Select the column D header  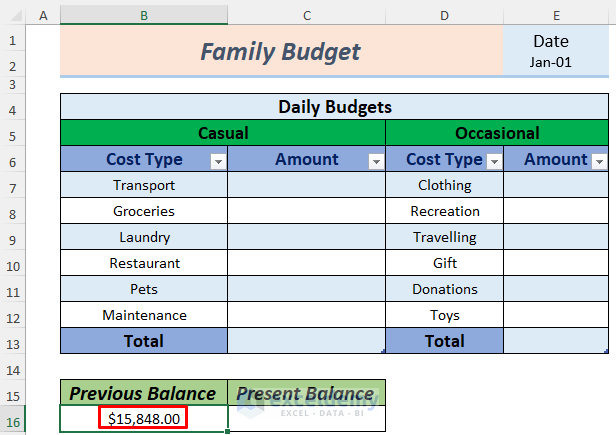[444, 16]
